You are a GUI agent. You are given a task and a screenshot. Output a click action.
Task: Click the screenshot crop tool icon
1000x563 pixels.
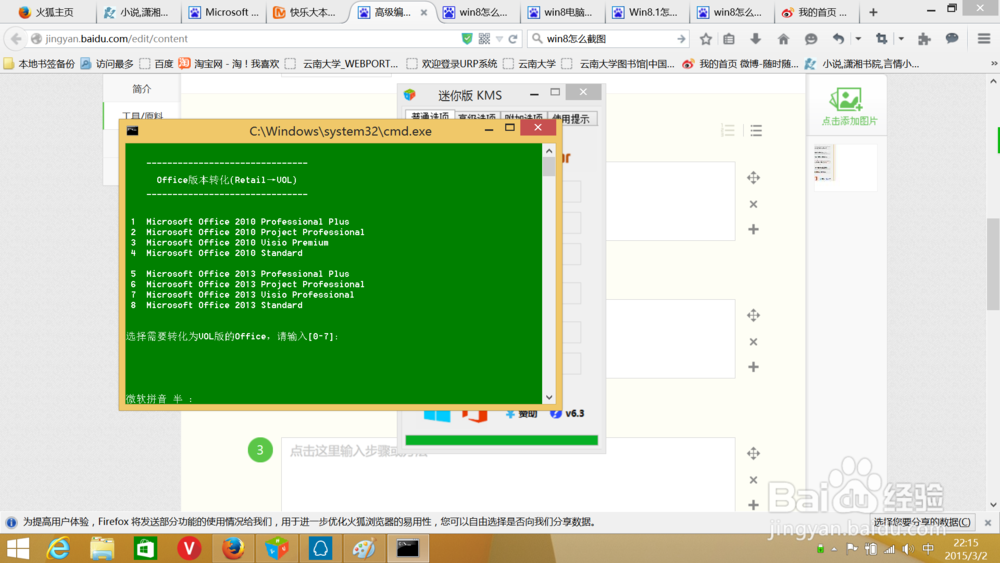[881, 39]
